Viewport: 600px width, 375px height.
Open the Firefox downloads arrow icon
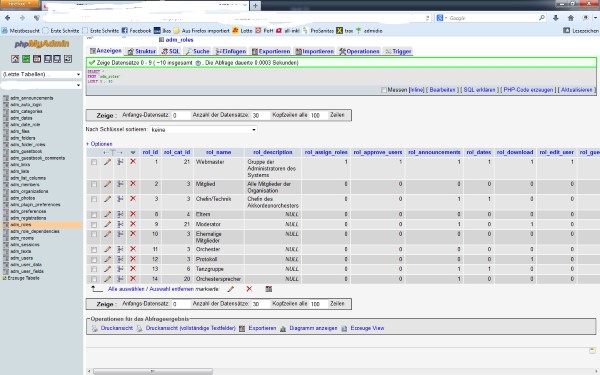[556, 18]
